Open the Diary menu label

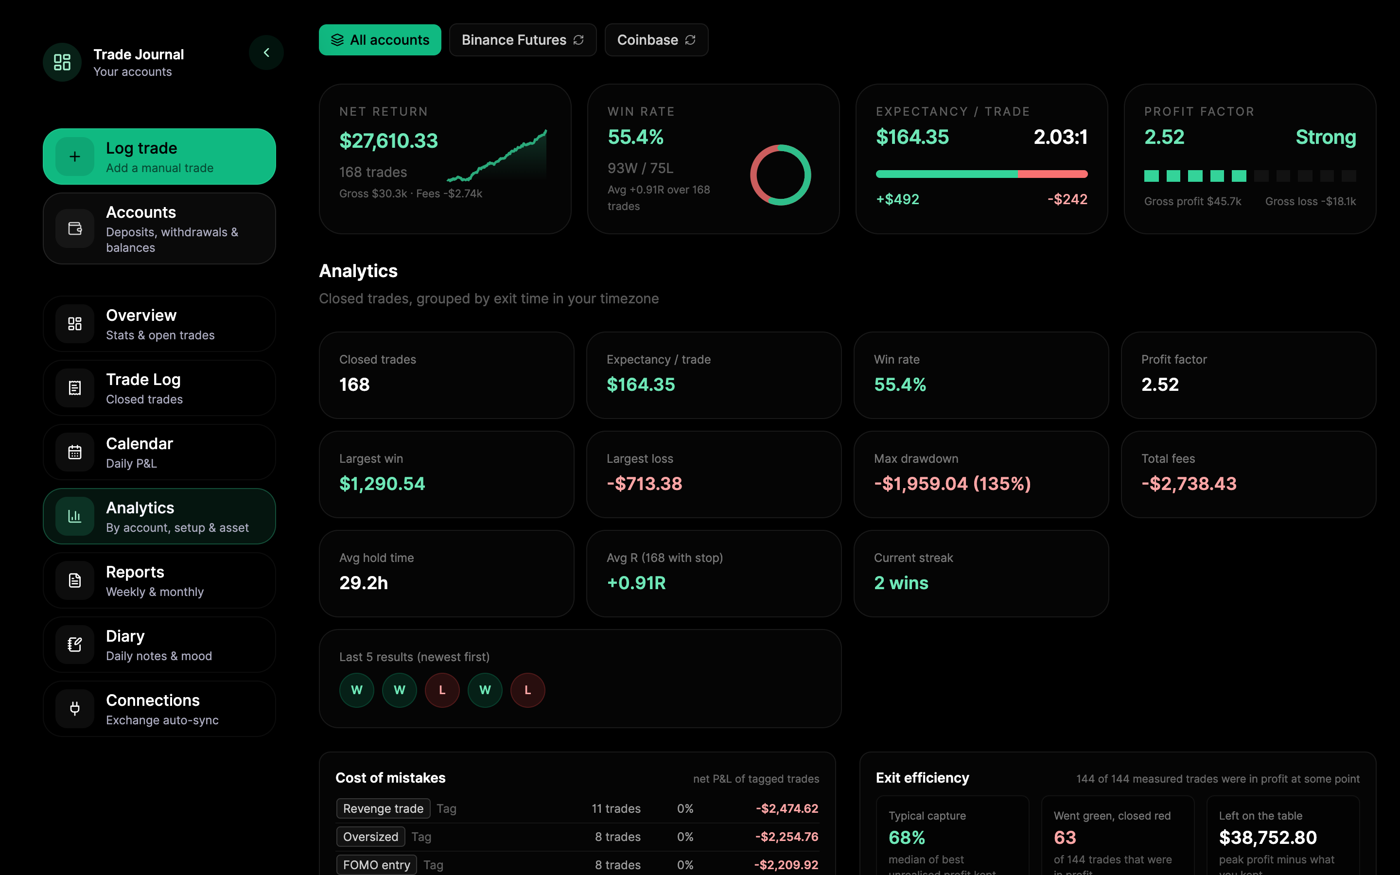(125, 636)
